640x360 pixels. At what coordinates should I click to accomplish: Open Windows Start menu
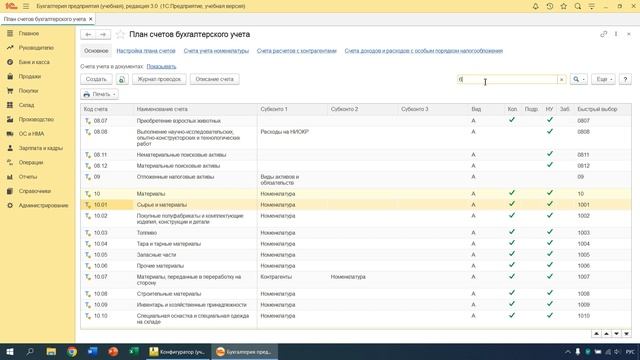[10, 351]
